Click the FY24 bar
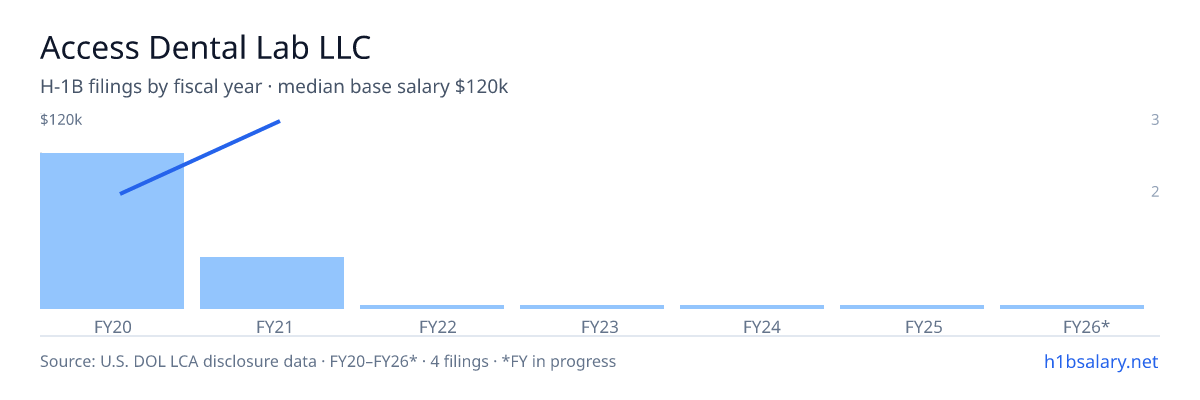 [752, 307]
